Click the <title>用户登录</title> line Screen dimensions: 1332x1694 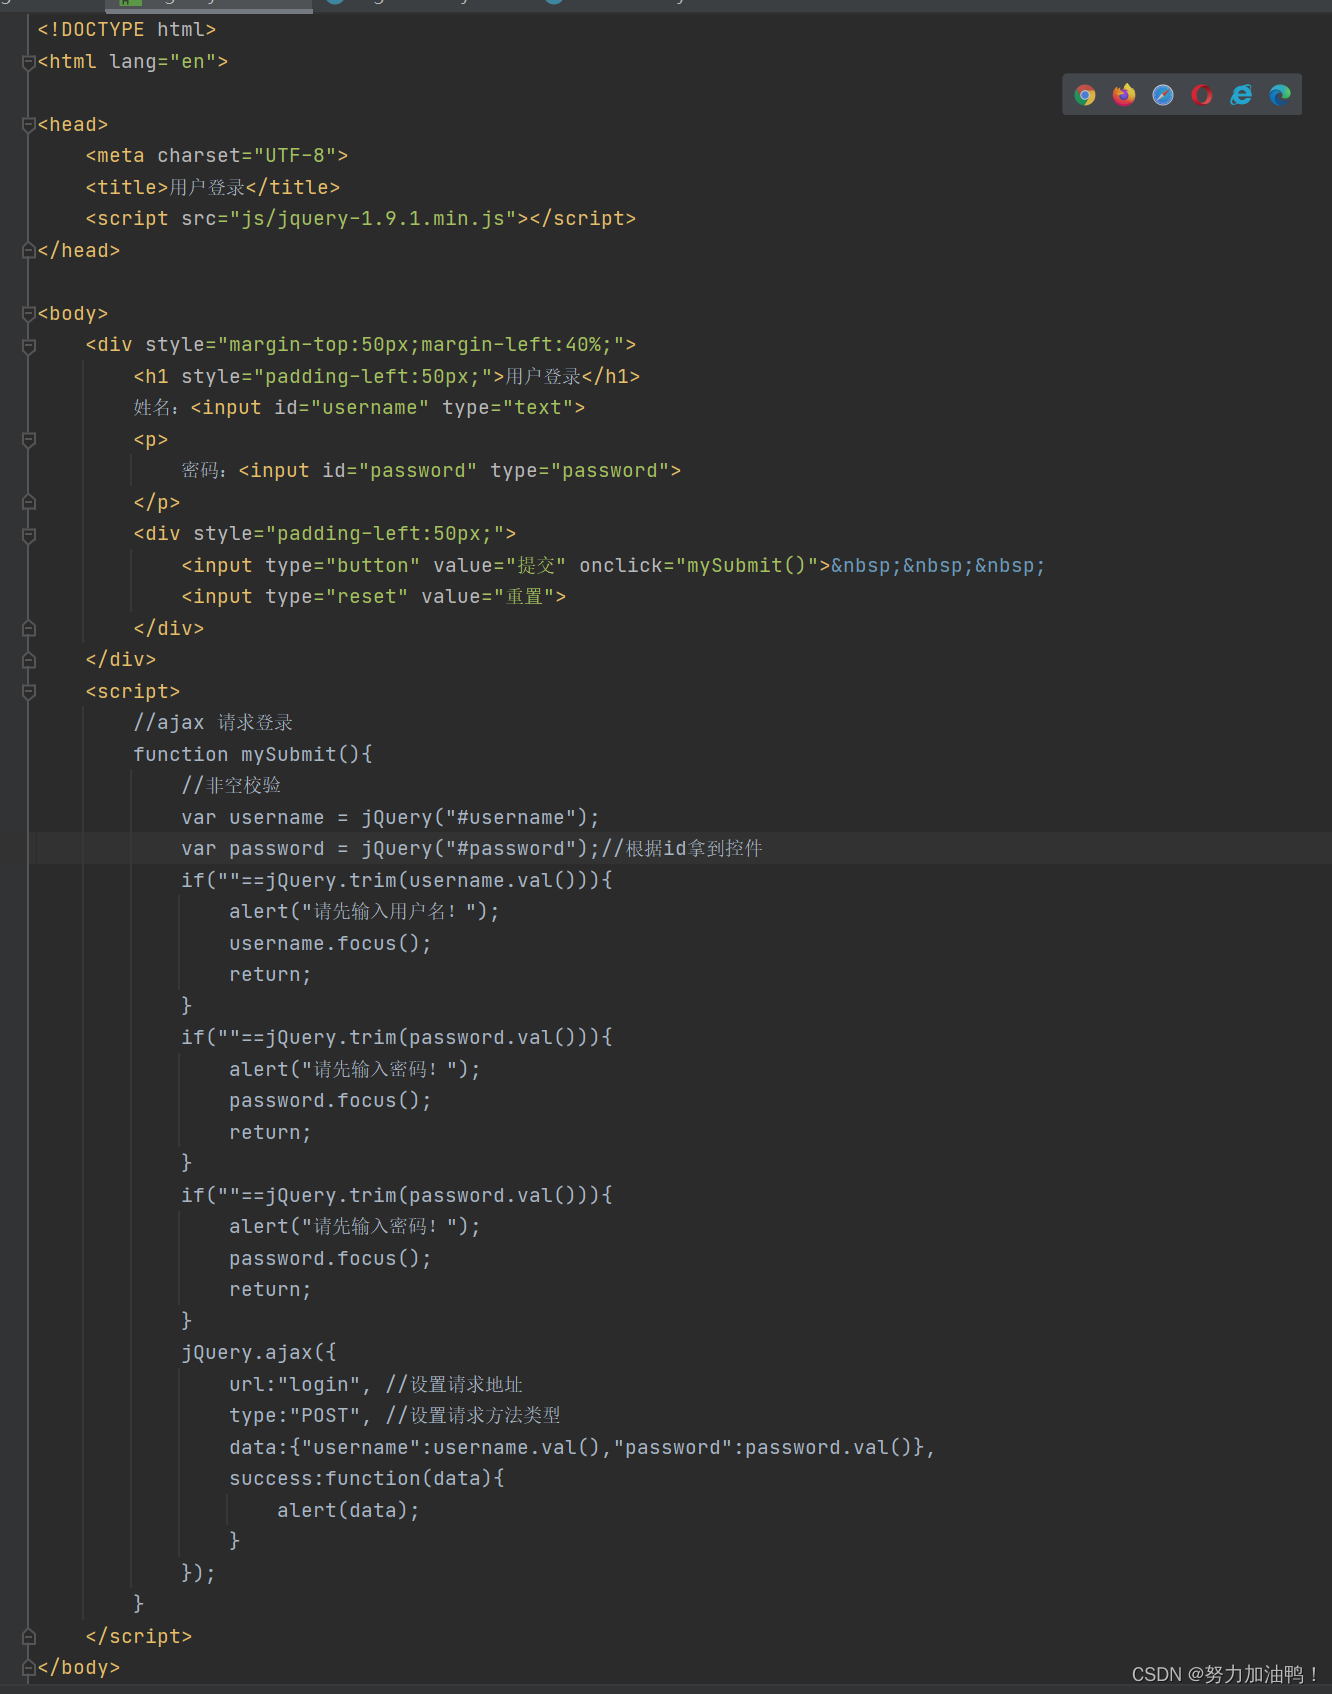pos(213,188)
